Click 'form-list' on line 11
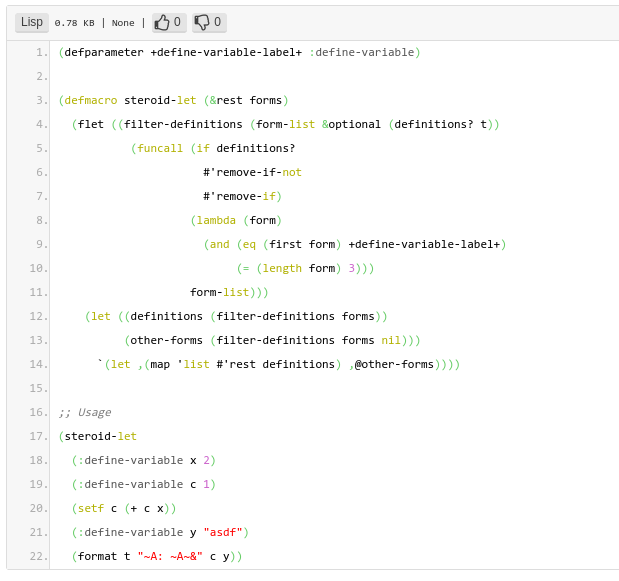619x581 pixels. point(219,292)
